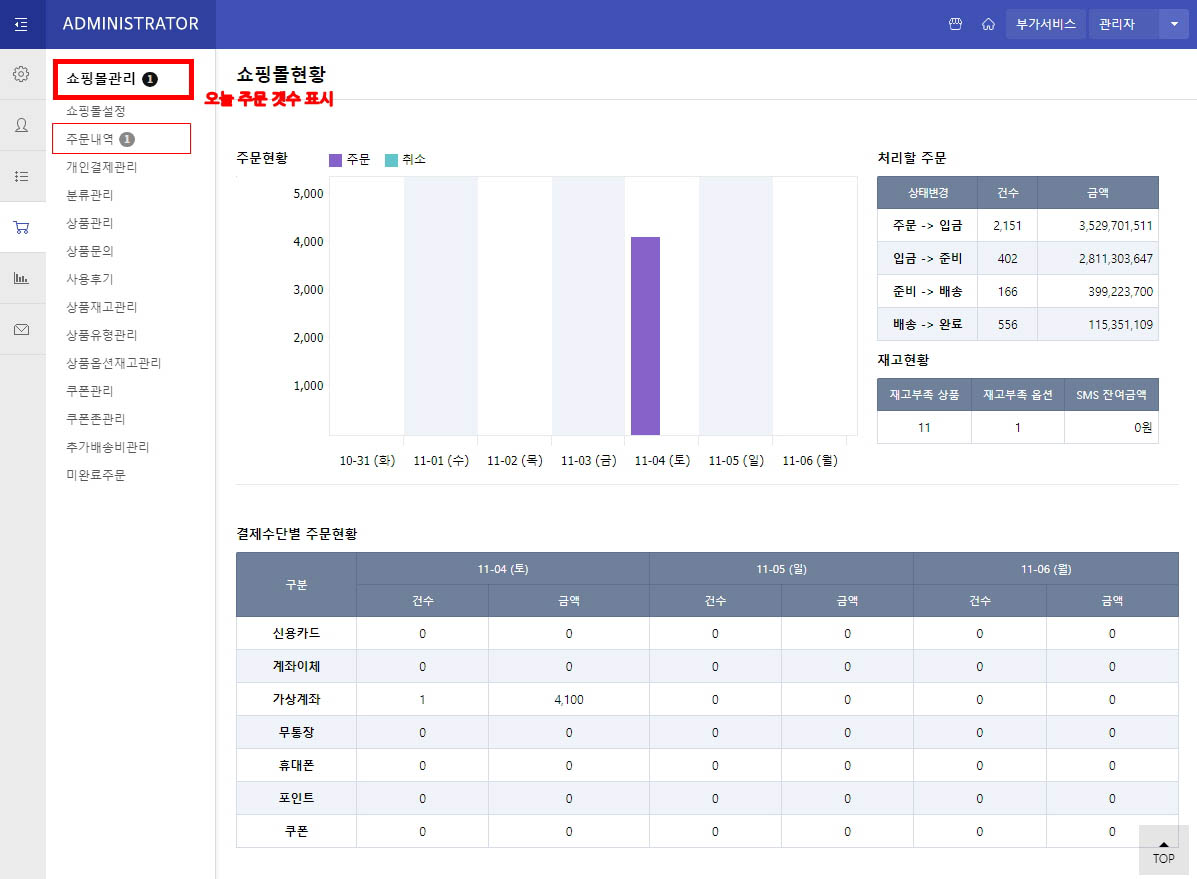Open member management via the user icon

[x=21, y=125]
